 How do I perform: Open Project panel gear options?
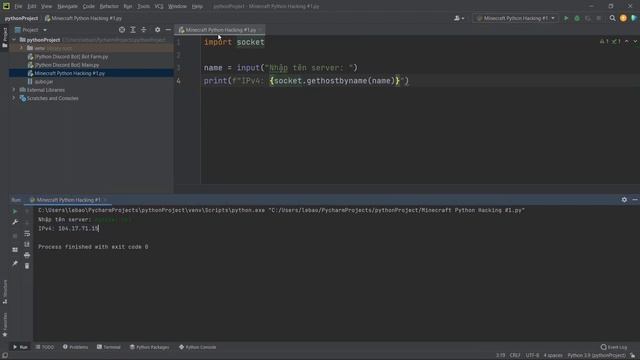158,30
